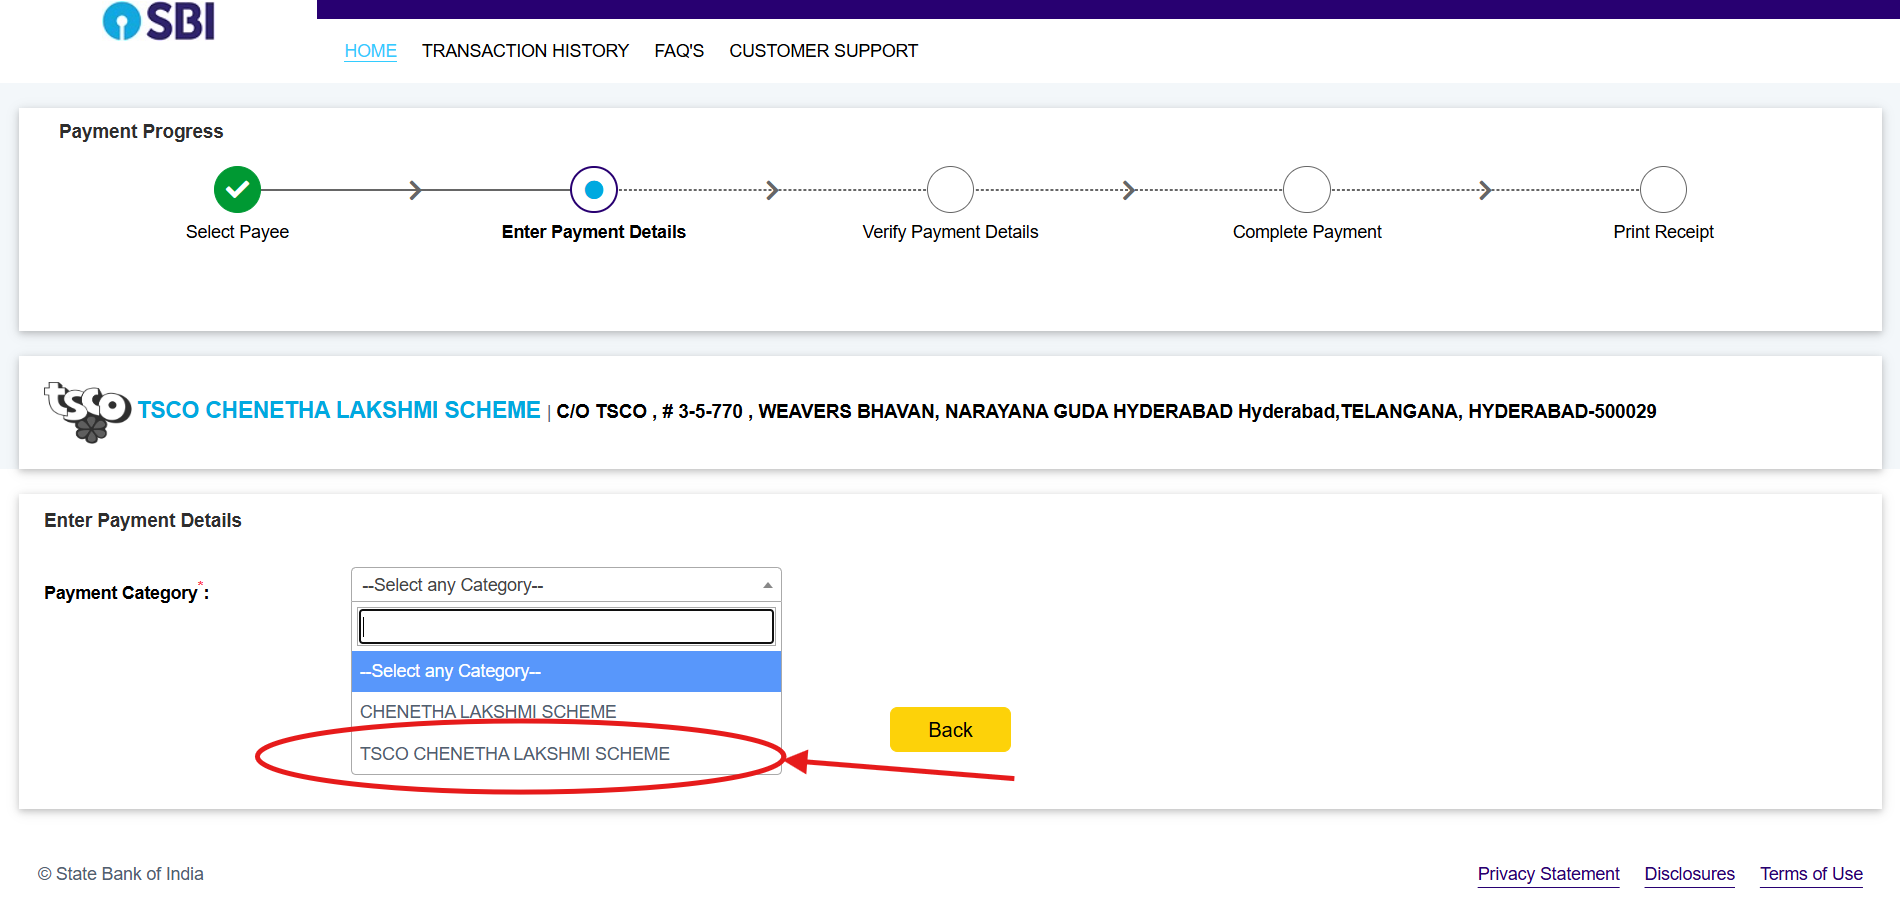Image resolution: width=1900 pixels, height=897 pixels.
Task: Open the Terms of Use link
Action: click(x=1811, y=874)
